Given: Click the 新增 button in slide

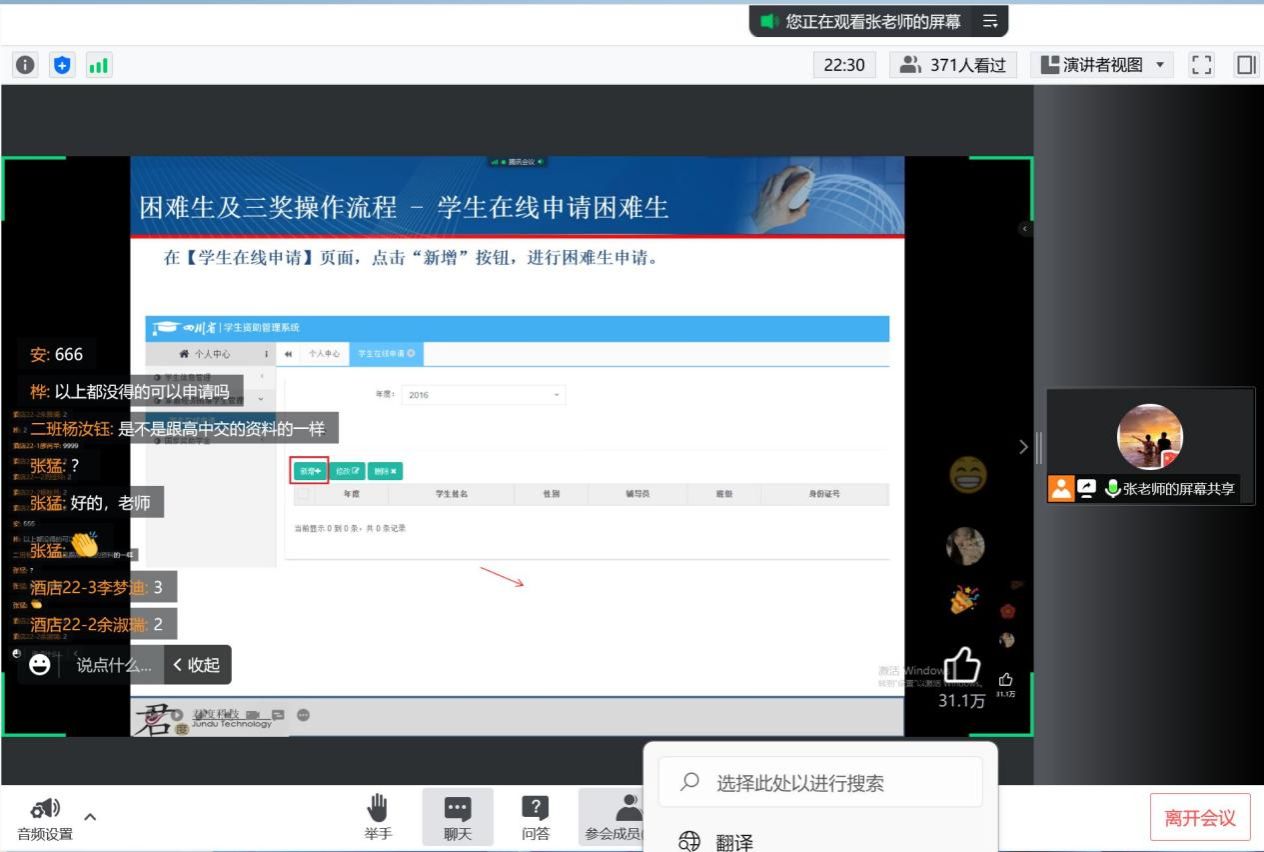Looking at the screenshot, I should coord(310,471).
